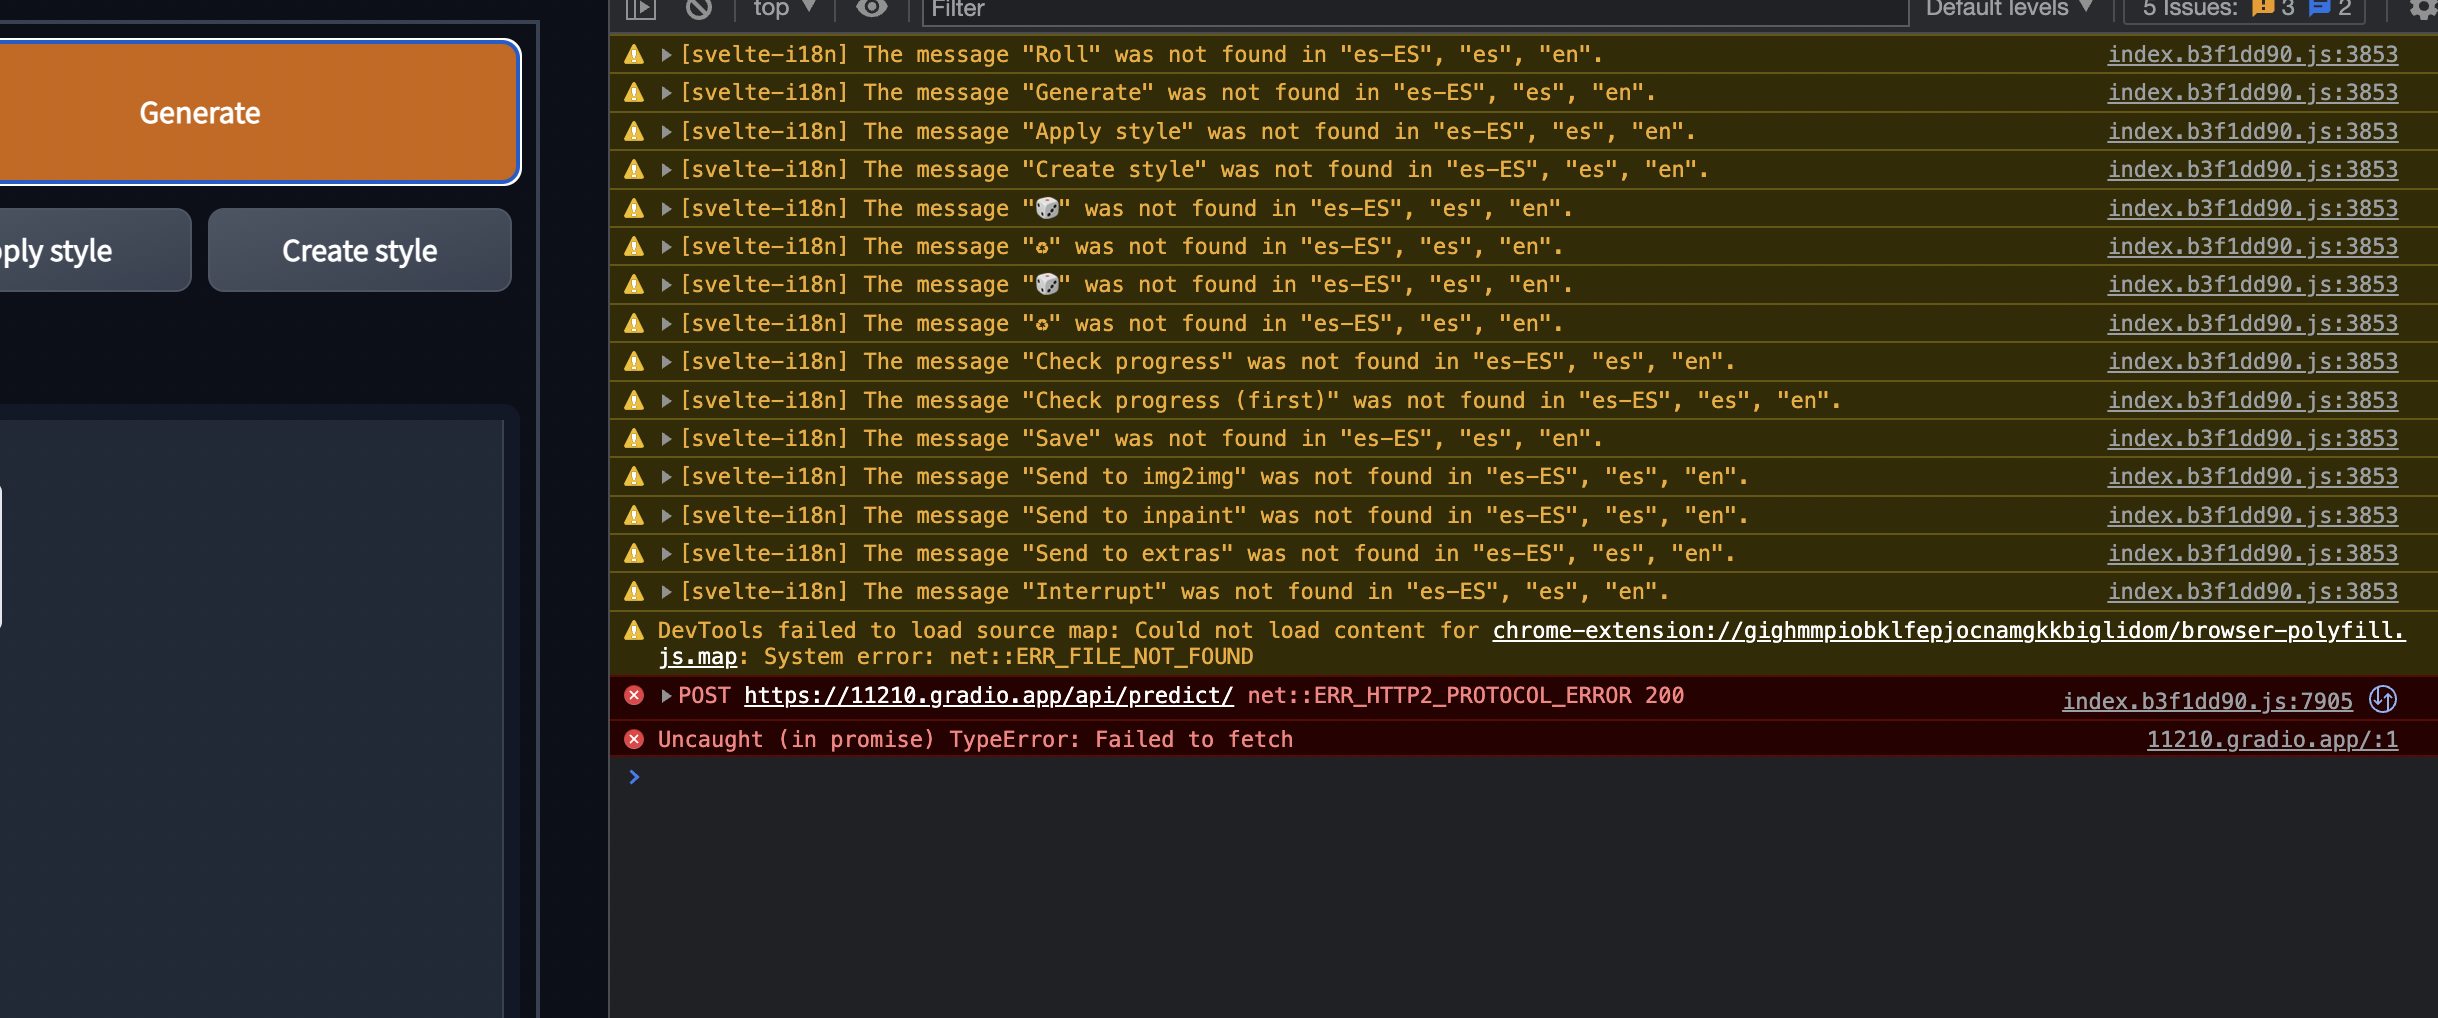Click the error icon on the fetch TypeError
Viewport: 2438px width, 1018px height.
coord(635,739)
